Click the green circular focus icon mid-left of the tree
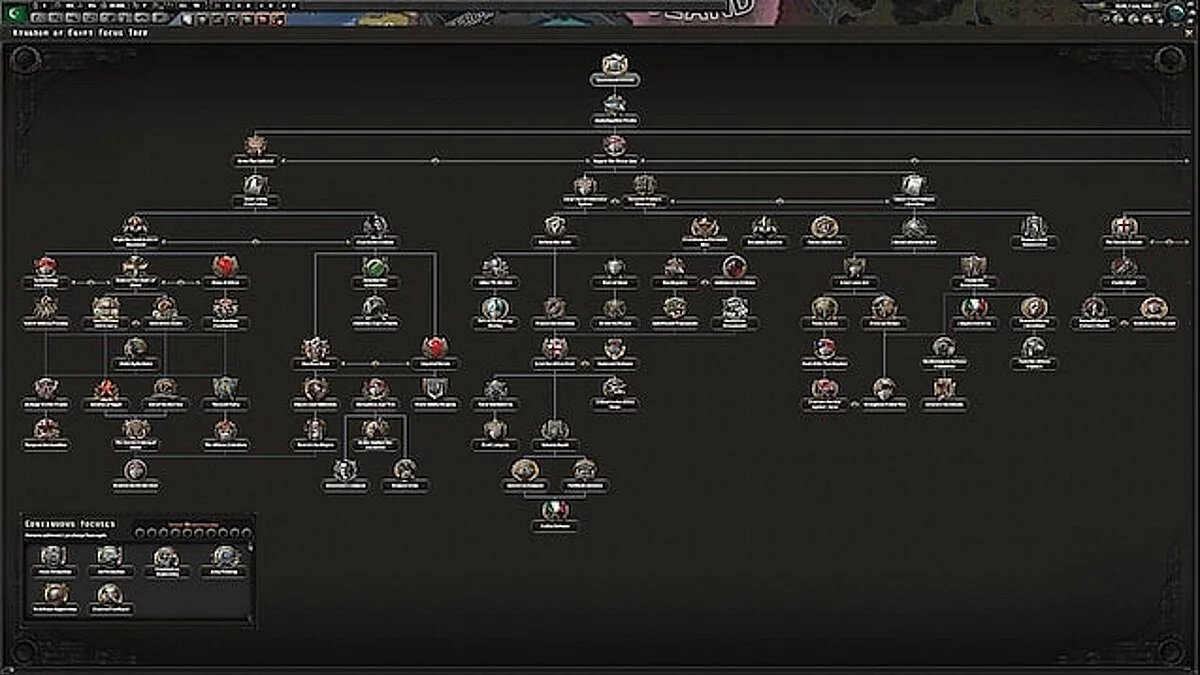Viewport: 1200px width, 675px height. [x=375, y=268]
